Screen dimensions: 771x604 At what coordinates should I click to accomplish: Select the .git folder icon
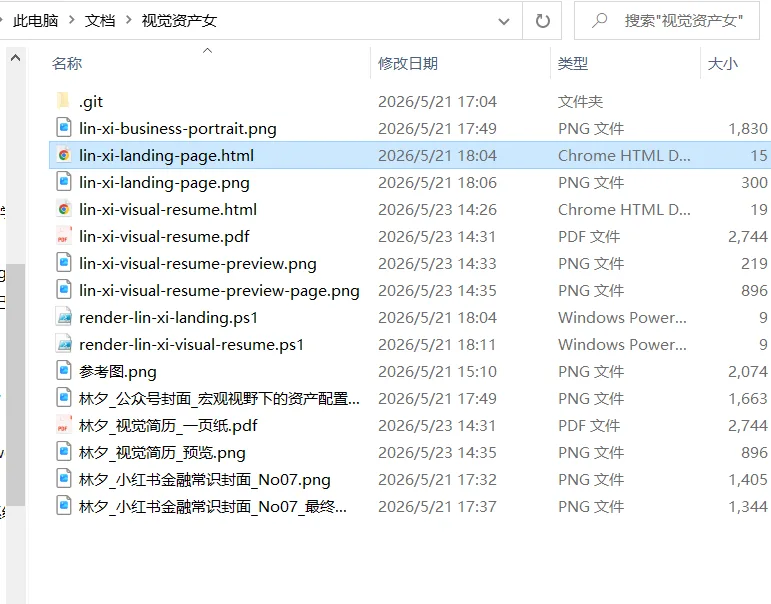point(63,101)
